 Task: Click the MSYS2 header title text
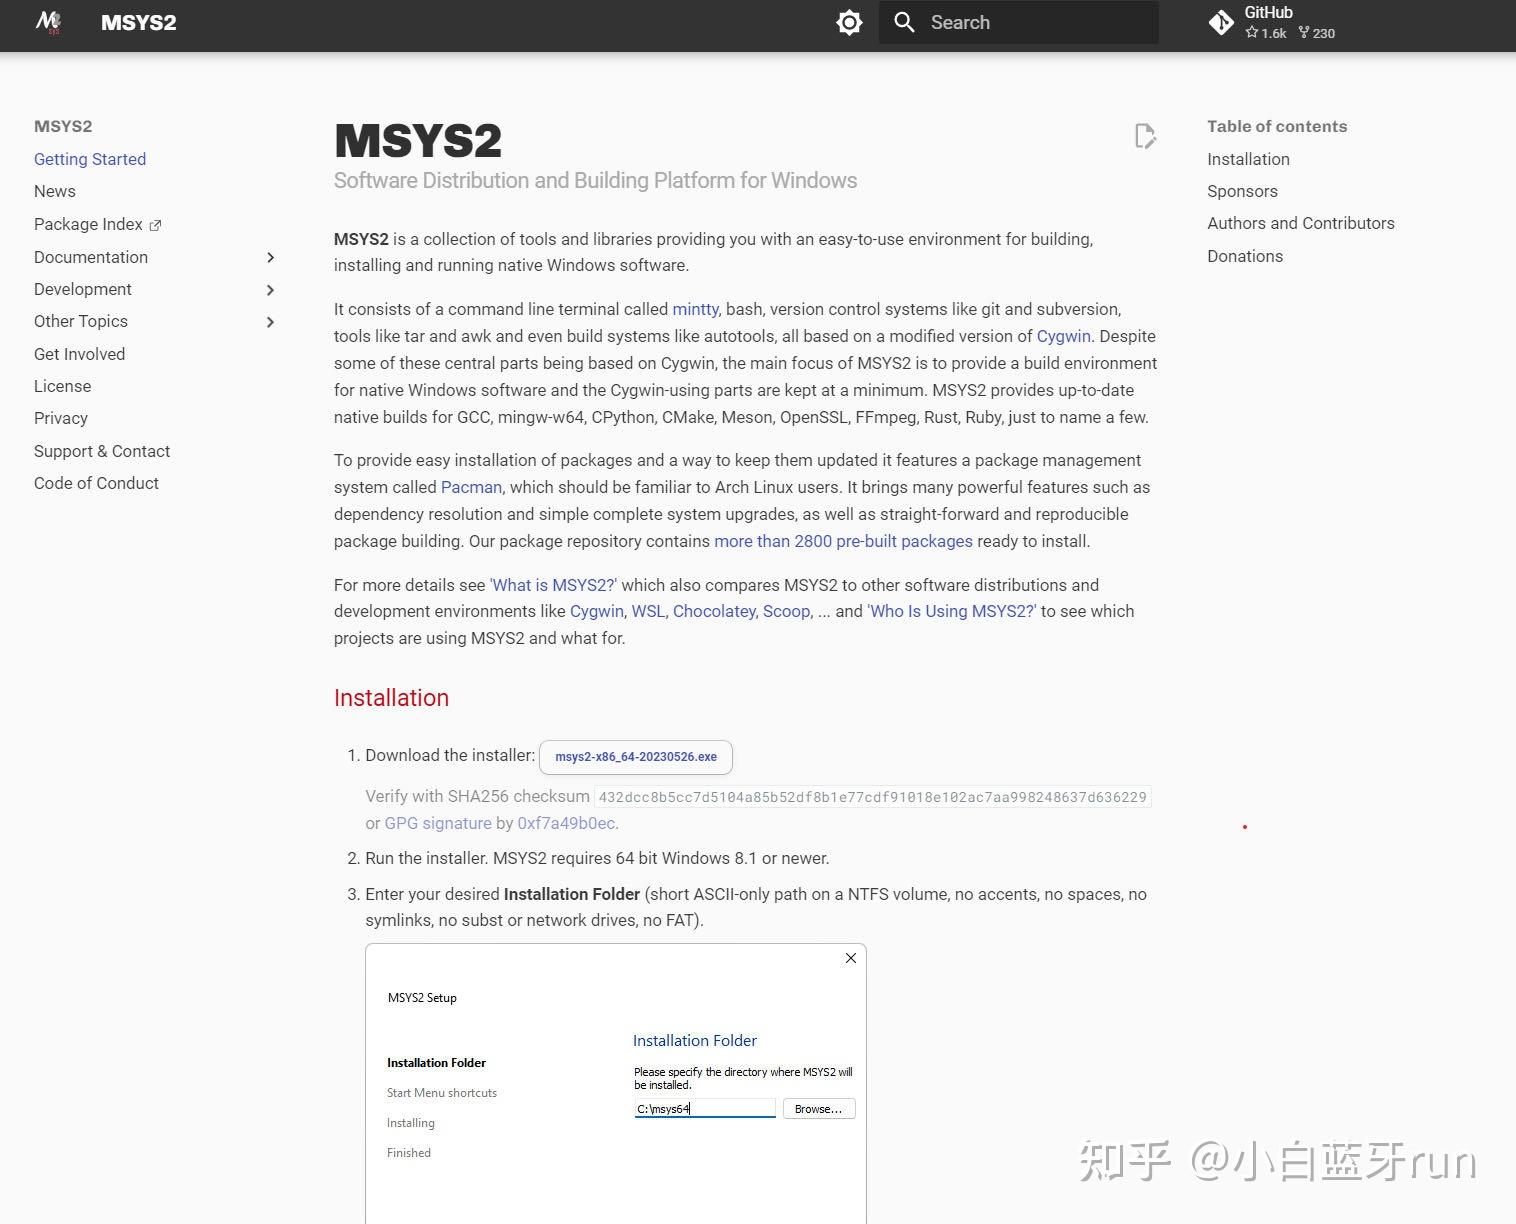138,22
